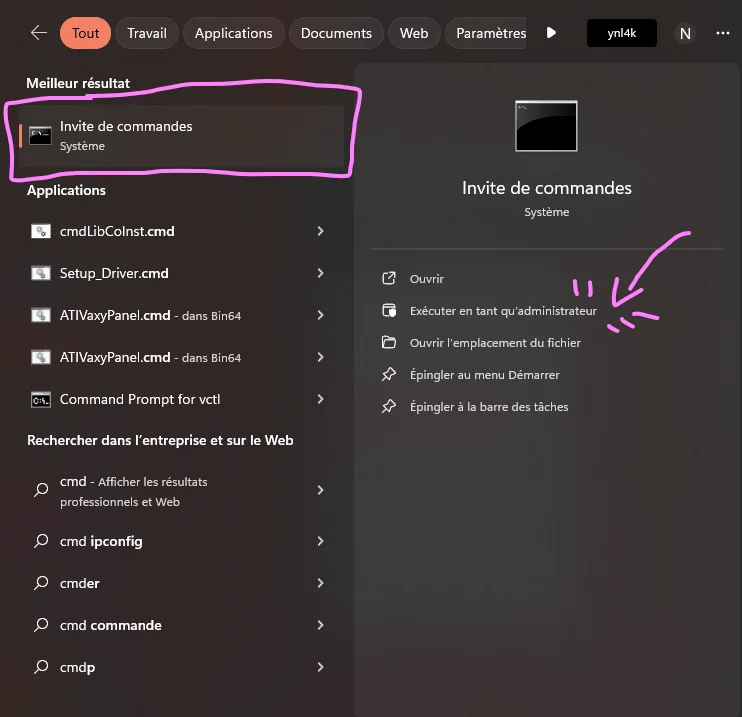Click the large Command Prompt preview icon
742x717 pixels.
[x=546, y=126]
